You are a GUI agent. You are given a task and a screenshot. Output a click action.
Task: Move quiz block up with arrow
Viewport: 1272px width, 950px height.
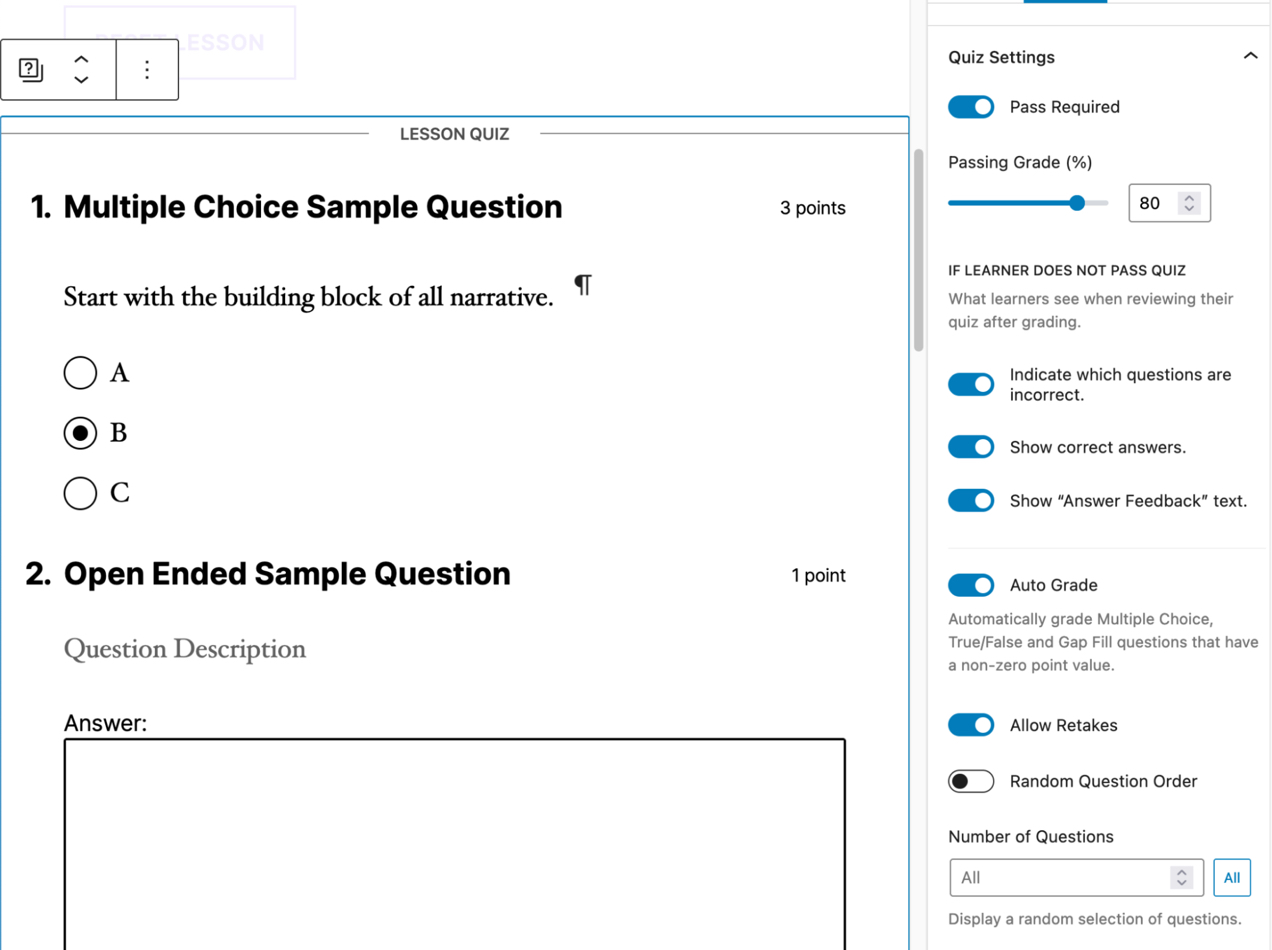[81, 60]
